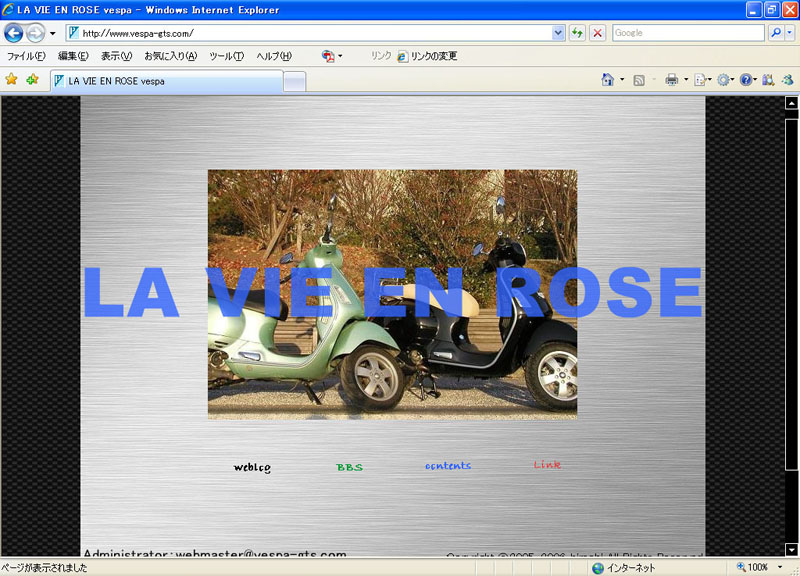Open the お気に入り(A) menu
Image resolution: width=800 pixels, height=576 pixels.
[170, 56]
